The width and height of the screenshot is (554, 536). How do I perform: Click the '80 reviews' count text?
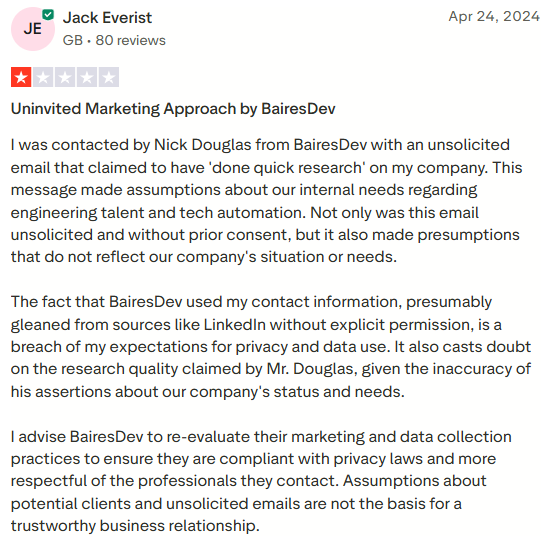click(130, 40)
